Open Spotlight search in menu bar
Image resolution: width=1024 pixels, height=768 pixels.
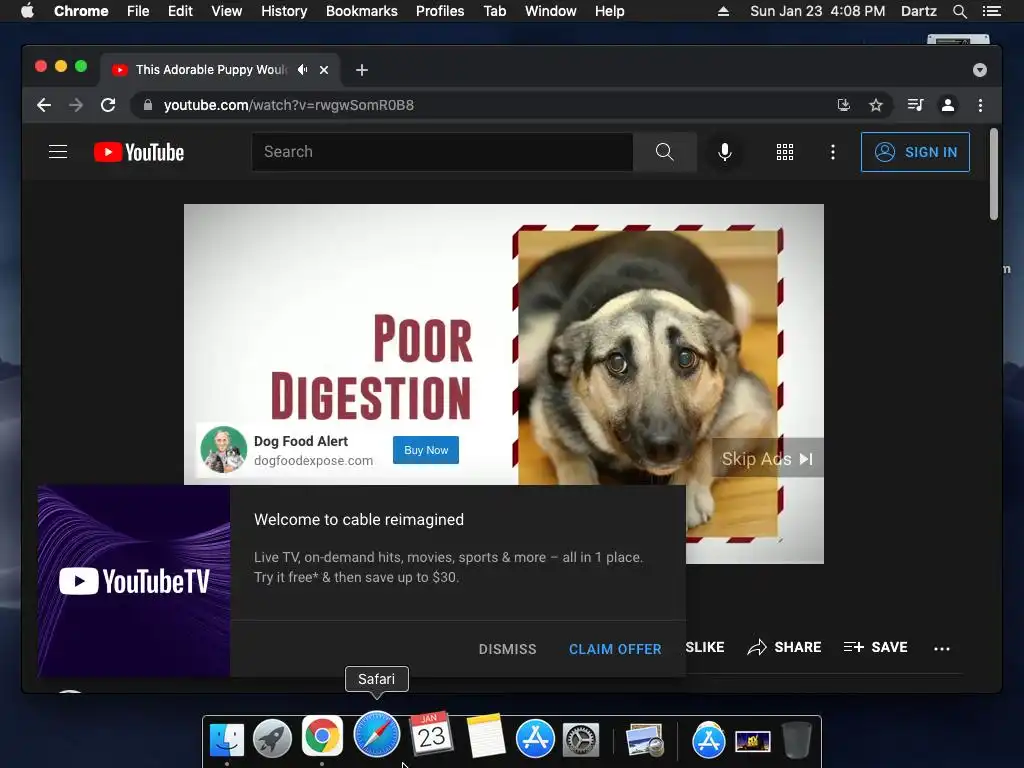point(959,11)
